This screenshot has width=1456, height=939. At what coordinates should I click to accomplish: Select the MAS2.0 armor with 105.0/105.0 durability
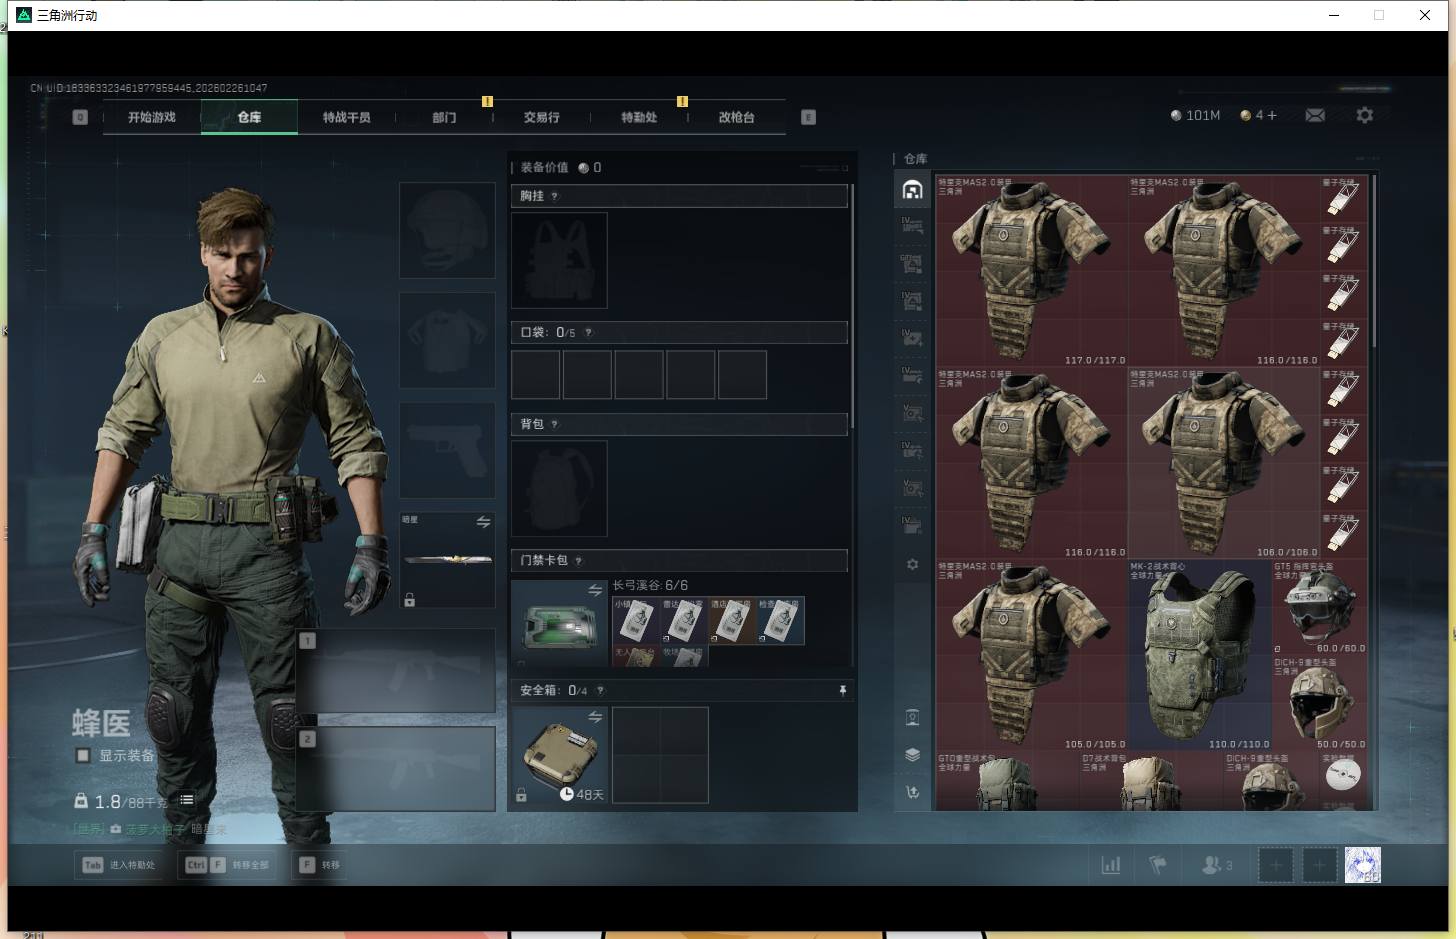coord(1031,655)
